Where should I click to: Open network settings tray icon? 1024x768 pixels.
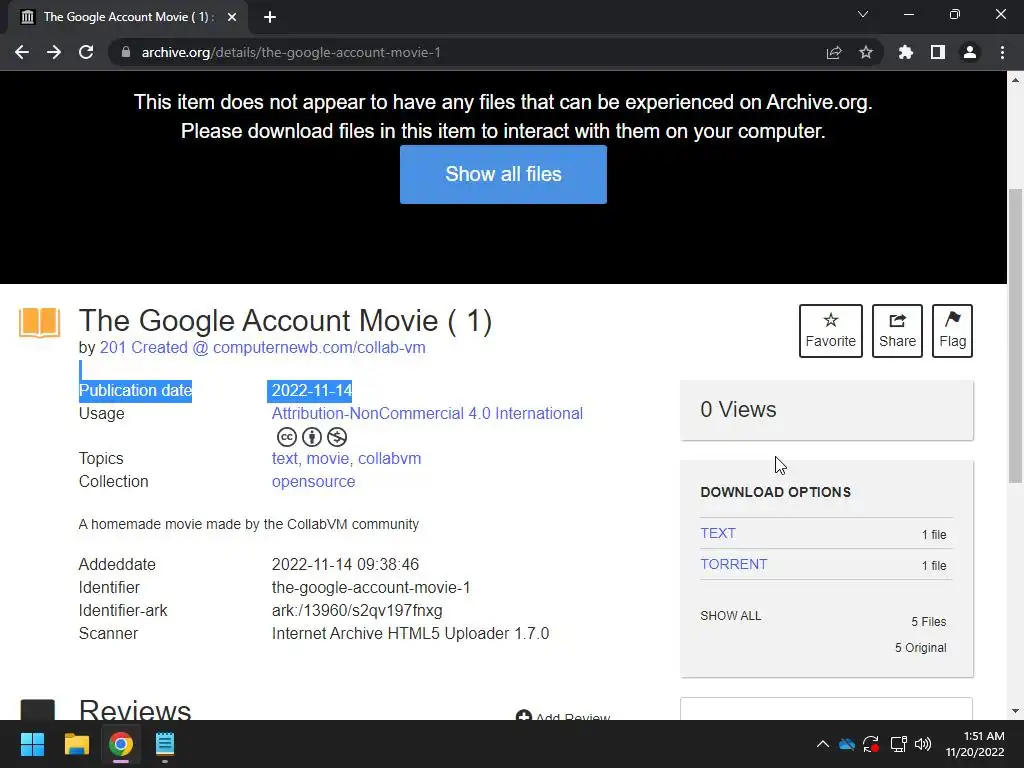(x=899, y=744)
